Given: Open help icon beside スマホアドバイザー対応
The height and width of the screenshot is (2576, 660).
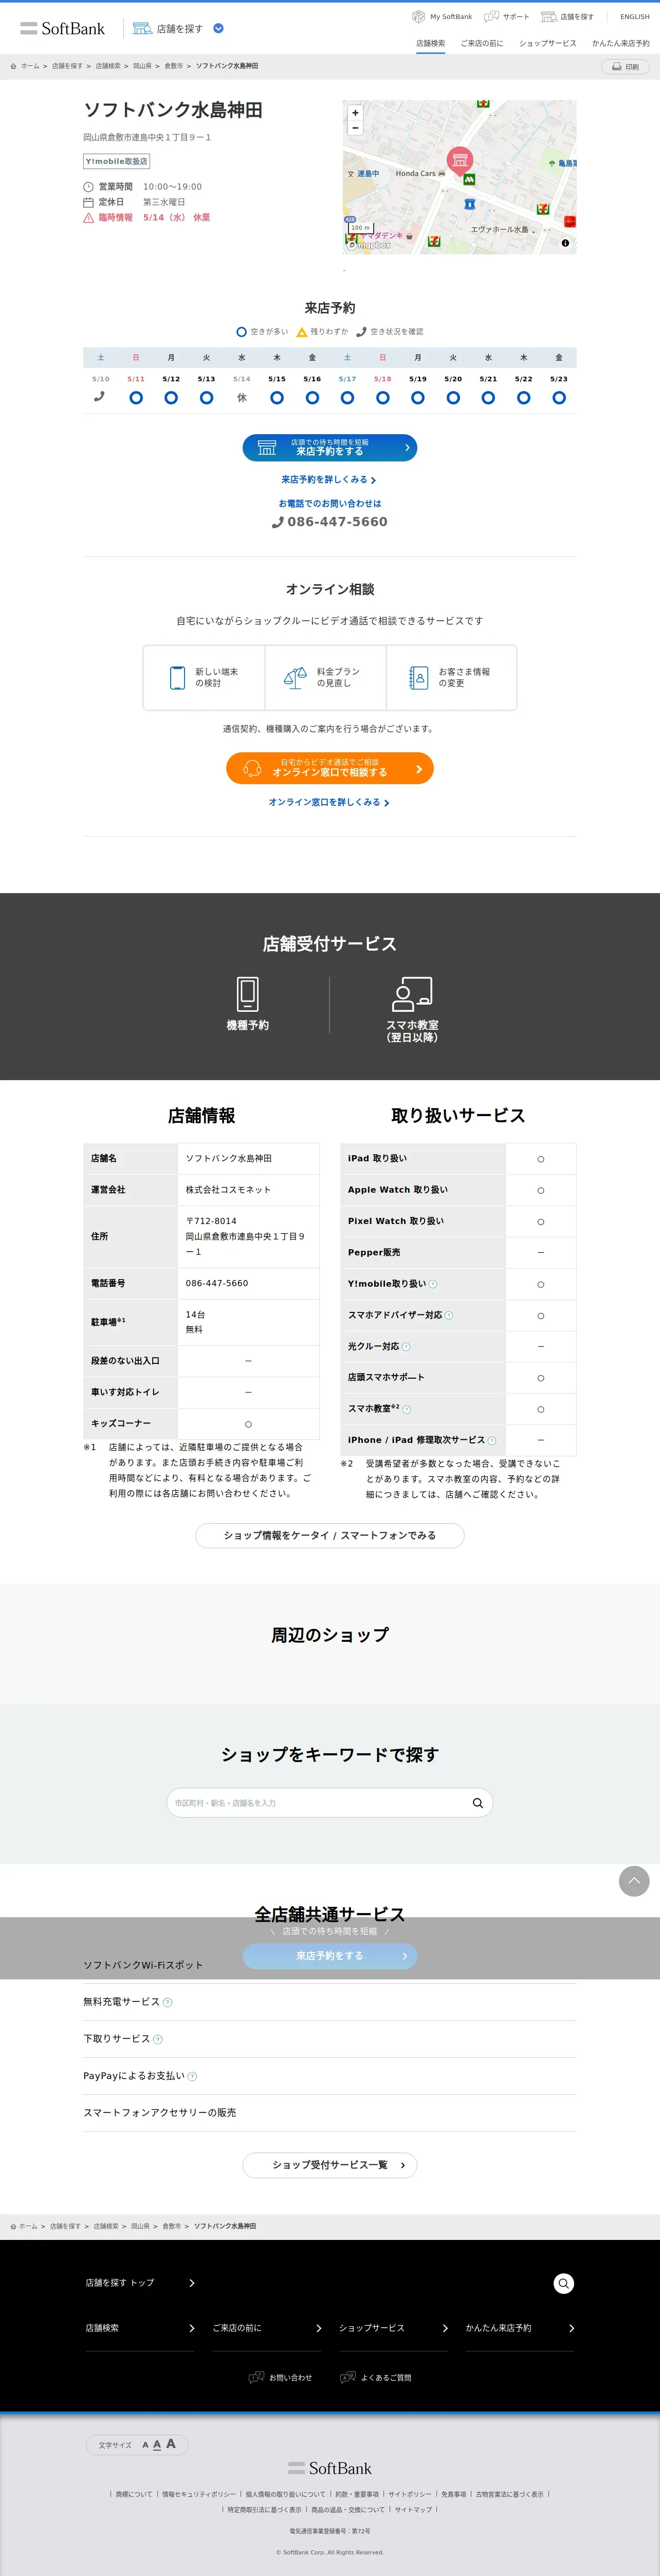Looking at the screenshot, I should point(449,1315).
